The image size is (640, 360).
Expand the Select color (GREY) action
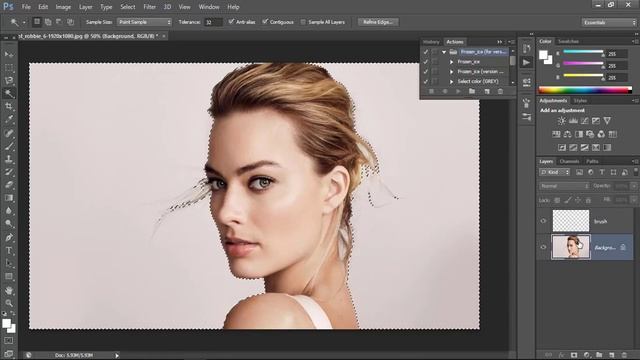(451, 81)
